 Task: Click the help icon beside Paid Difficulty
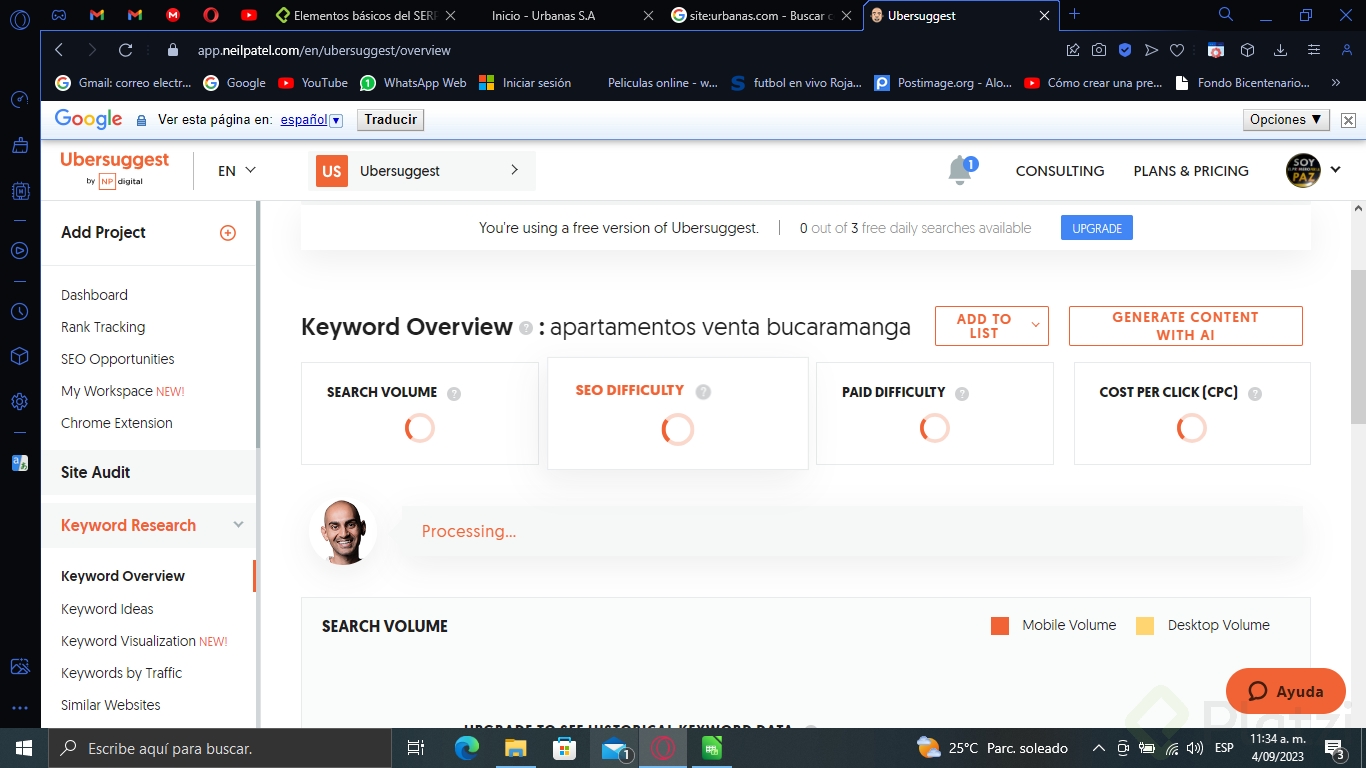tap(962, 393)
